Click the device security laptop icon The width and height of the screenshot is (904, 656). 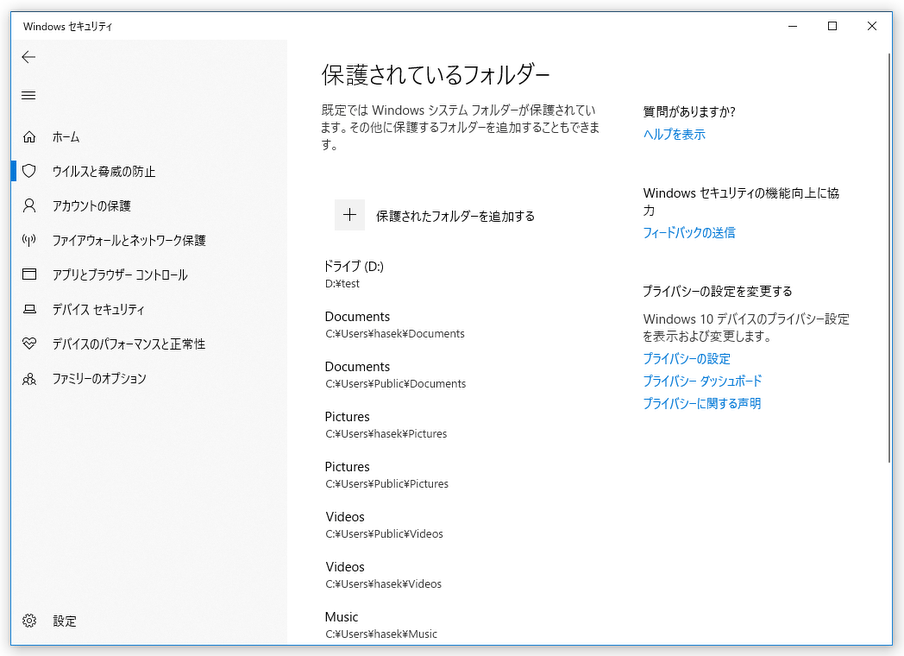click(29, 309)
